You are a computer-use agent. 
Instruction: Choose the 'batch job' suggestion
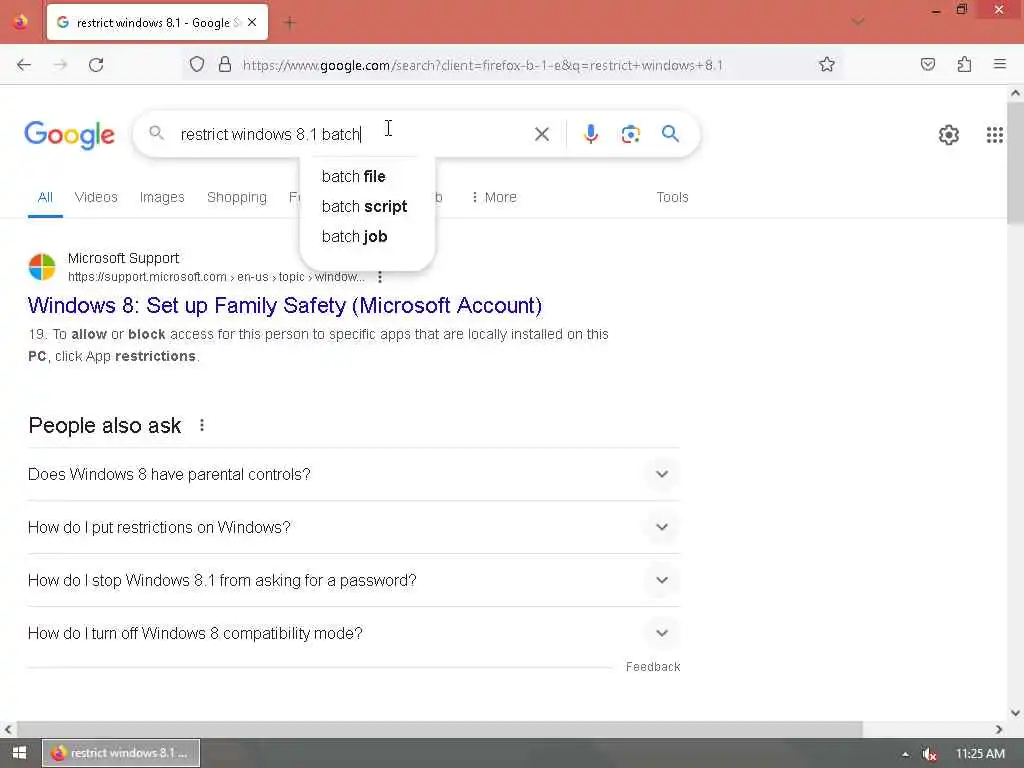tap(355, 236)
